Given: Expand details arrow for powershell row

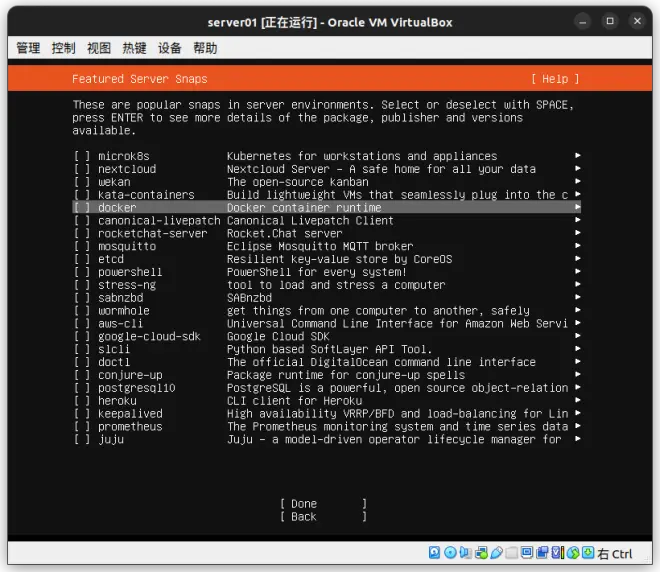Looking at the screenshot, I should tap(578, 271).
